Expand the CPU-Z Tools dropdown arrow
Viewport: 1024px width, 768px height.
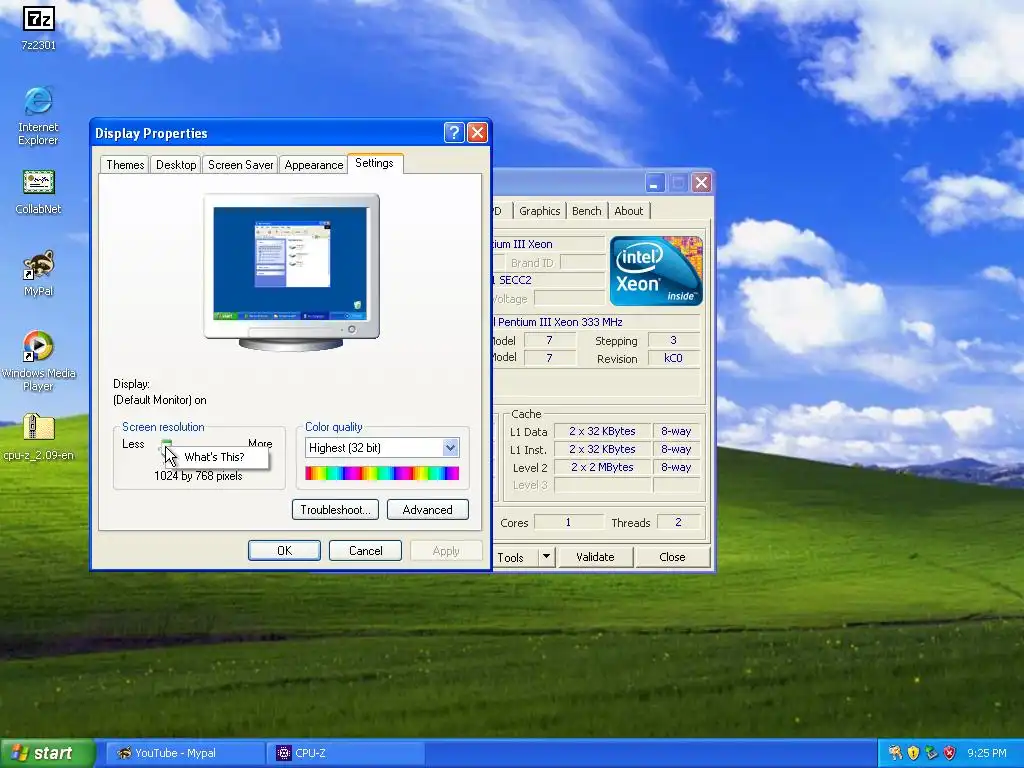point(546,557)
